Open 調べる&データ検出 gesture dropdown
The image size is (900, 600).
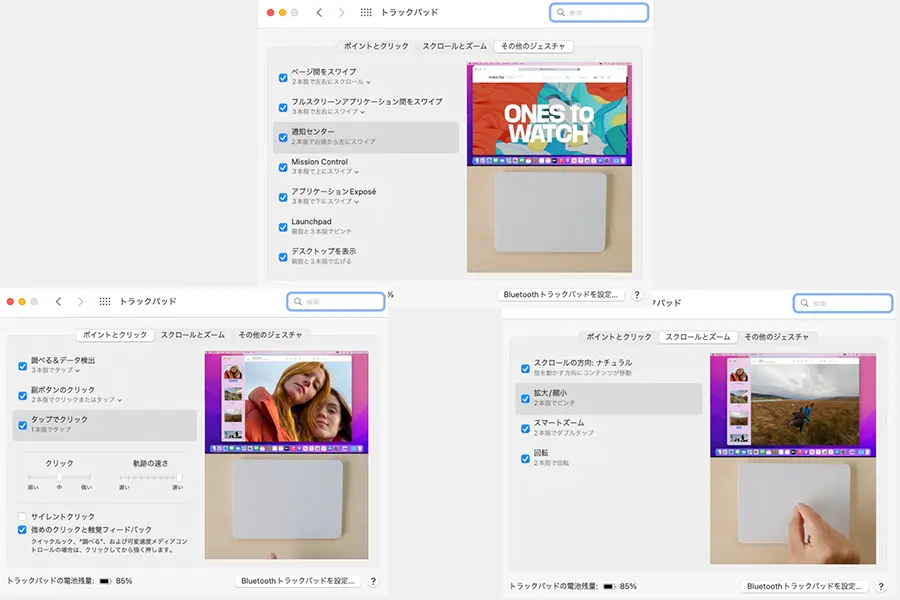coord(55,370)
